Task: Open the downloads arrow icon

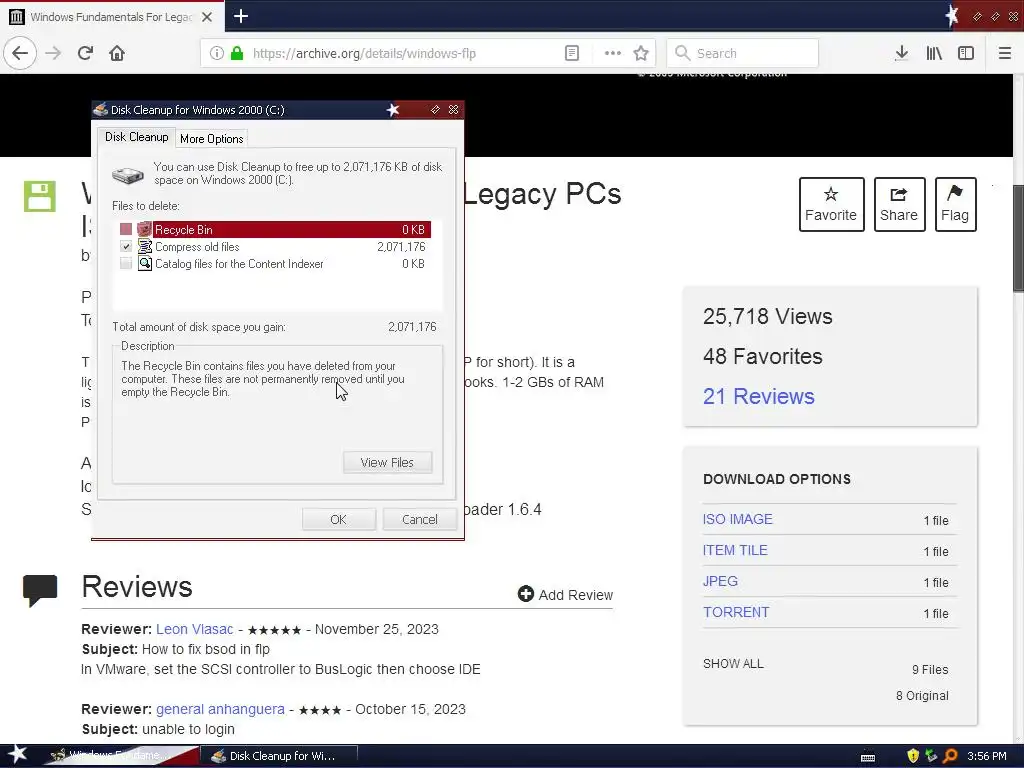Action: point(901,53)
